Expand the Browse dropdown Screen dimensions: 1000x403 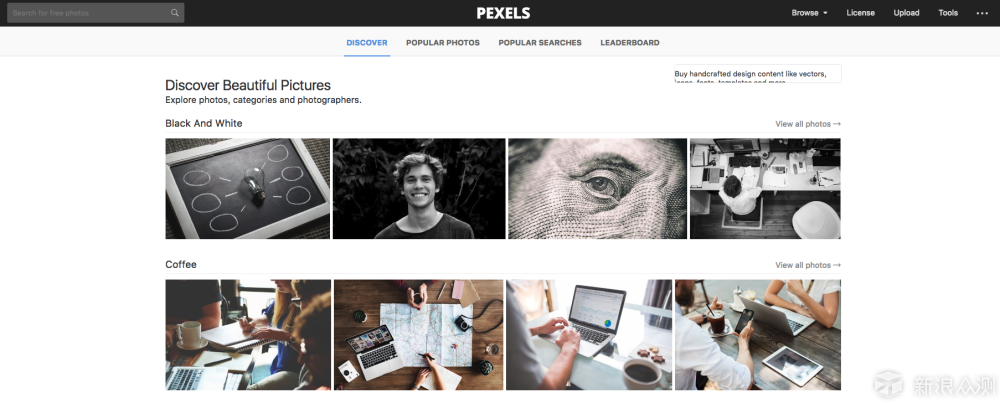809,13
